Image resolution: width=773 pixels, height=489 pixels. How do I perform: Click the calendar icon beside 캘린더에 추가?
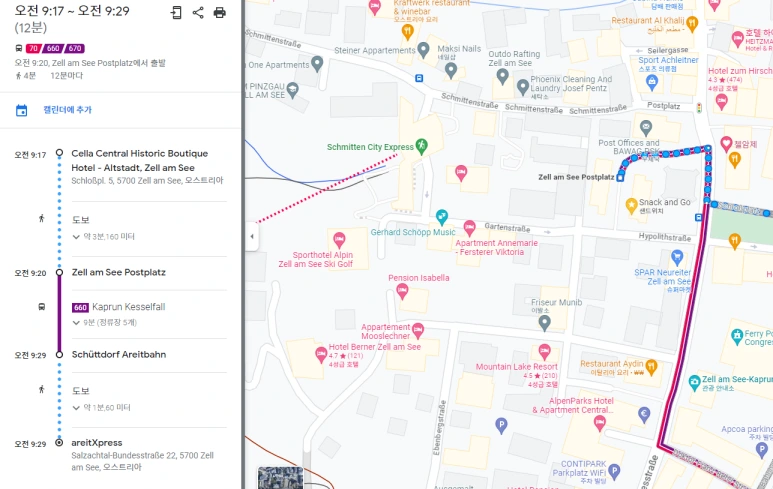pos(22,110)
